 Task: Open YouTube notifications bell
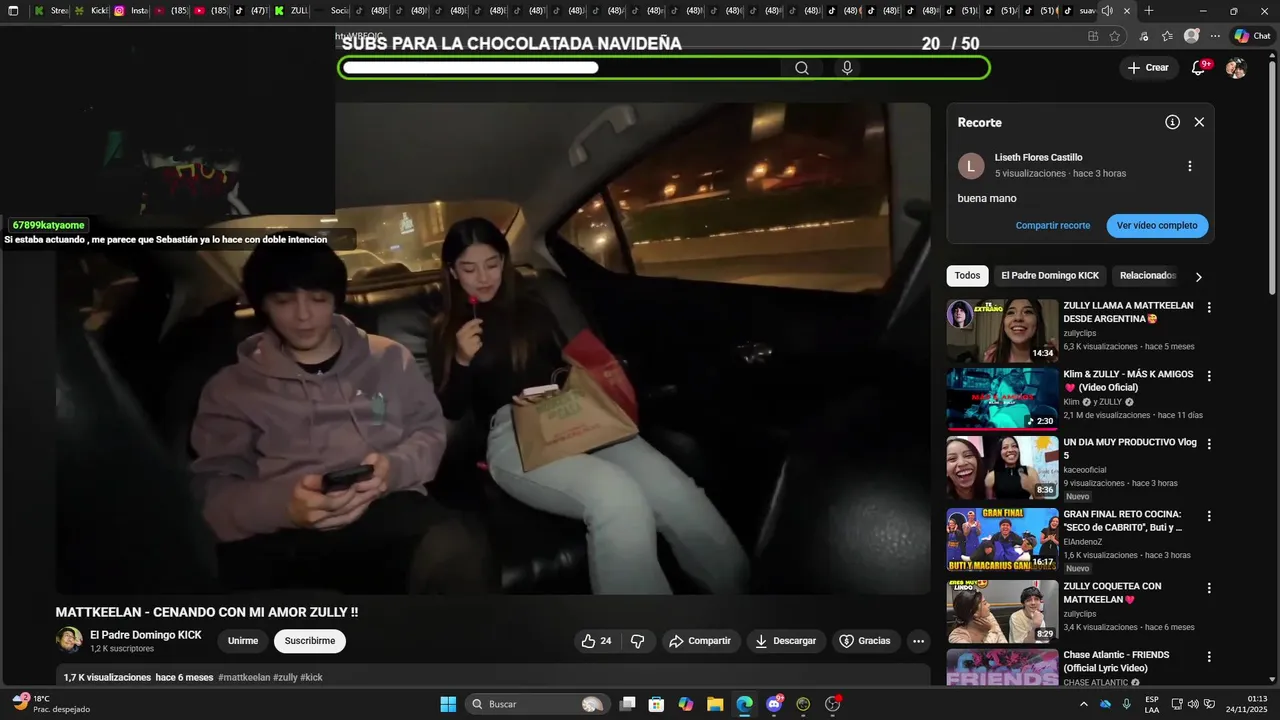tap(1198, 68)
